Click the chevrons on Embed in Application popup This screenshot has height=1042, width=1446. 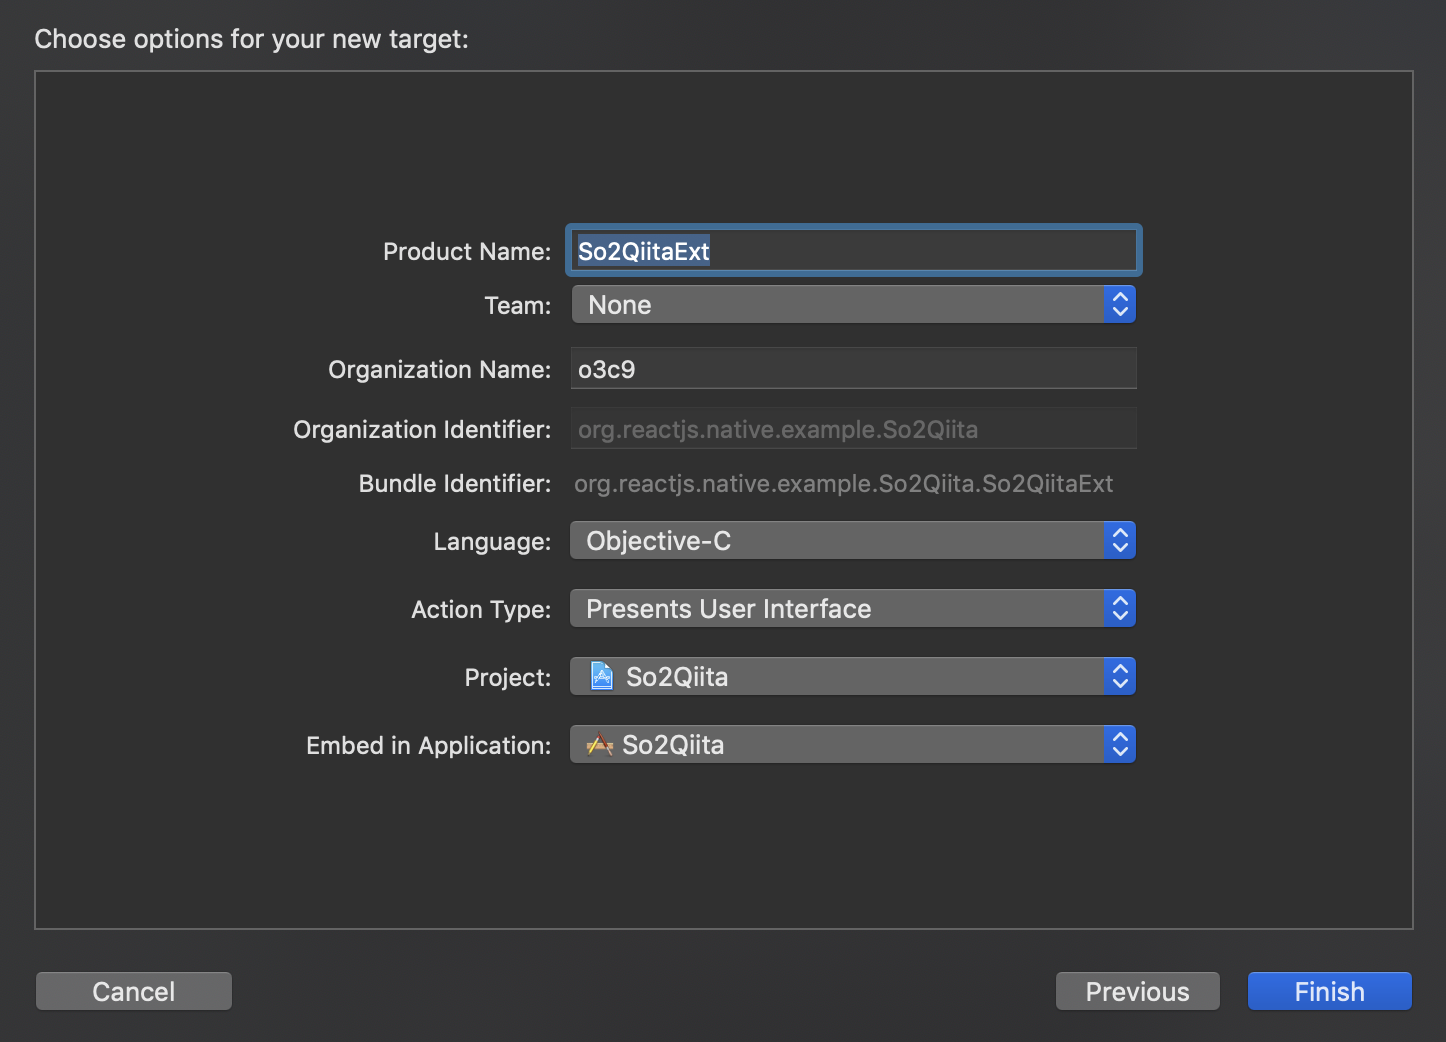pyautogui.click(x=1120, y=744)
